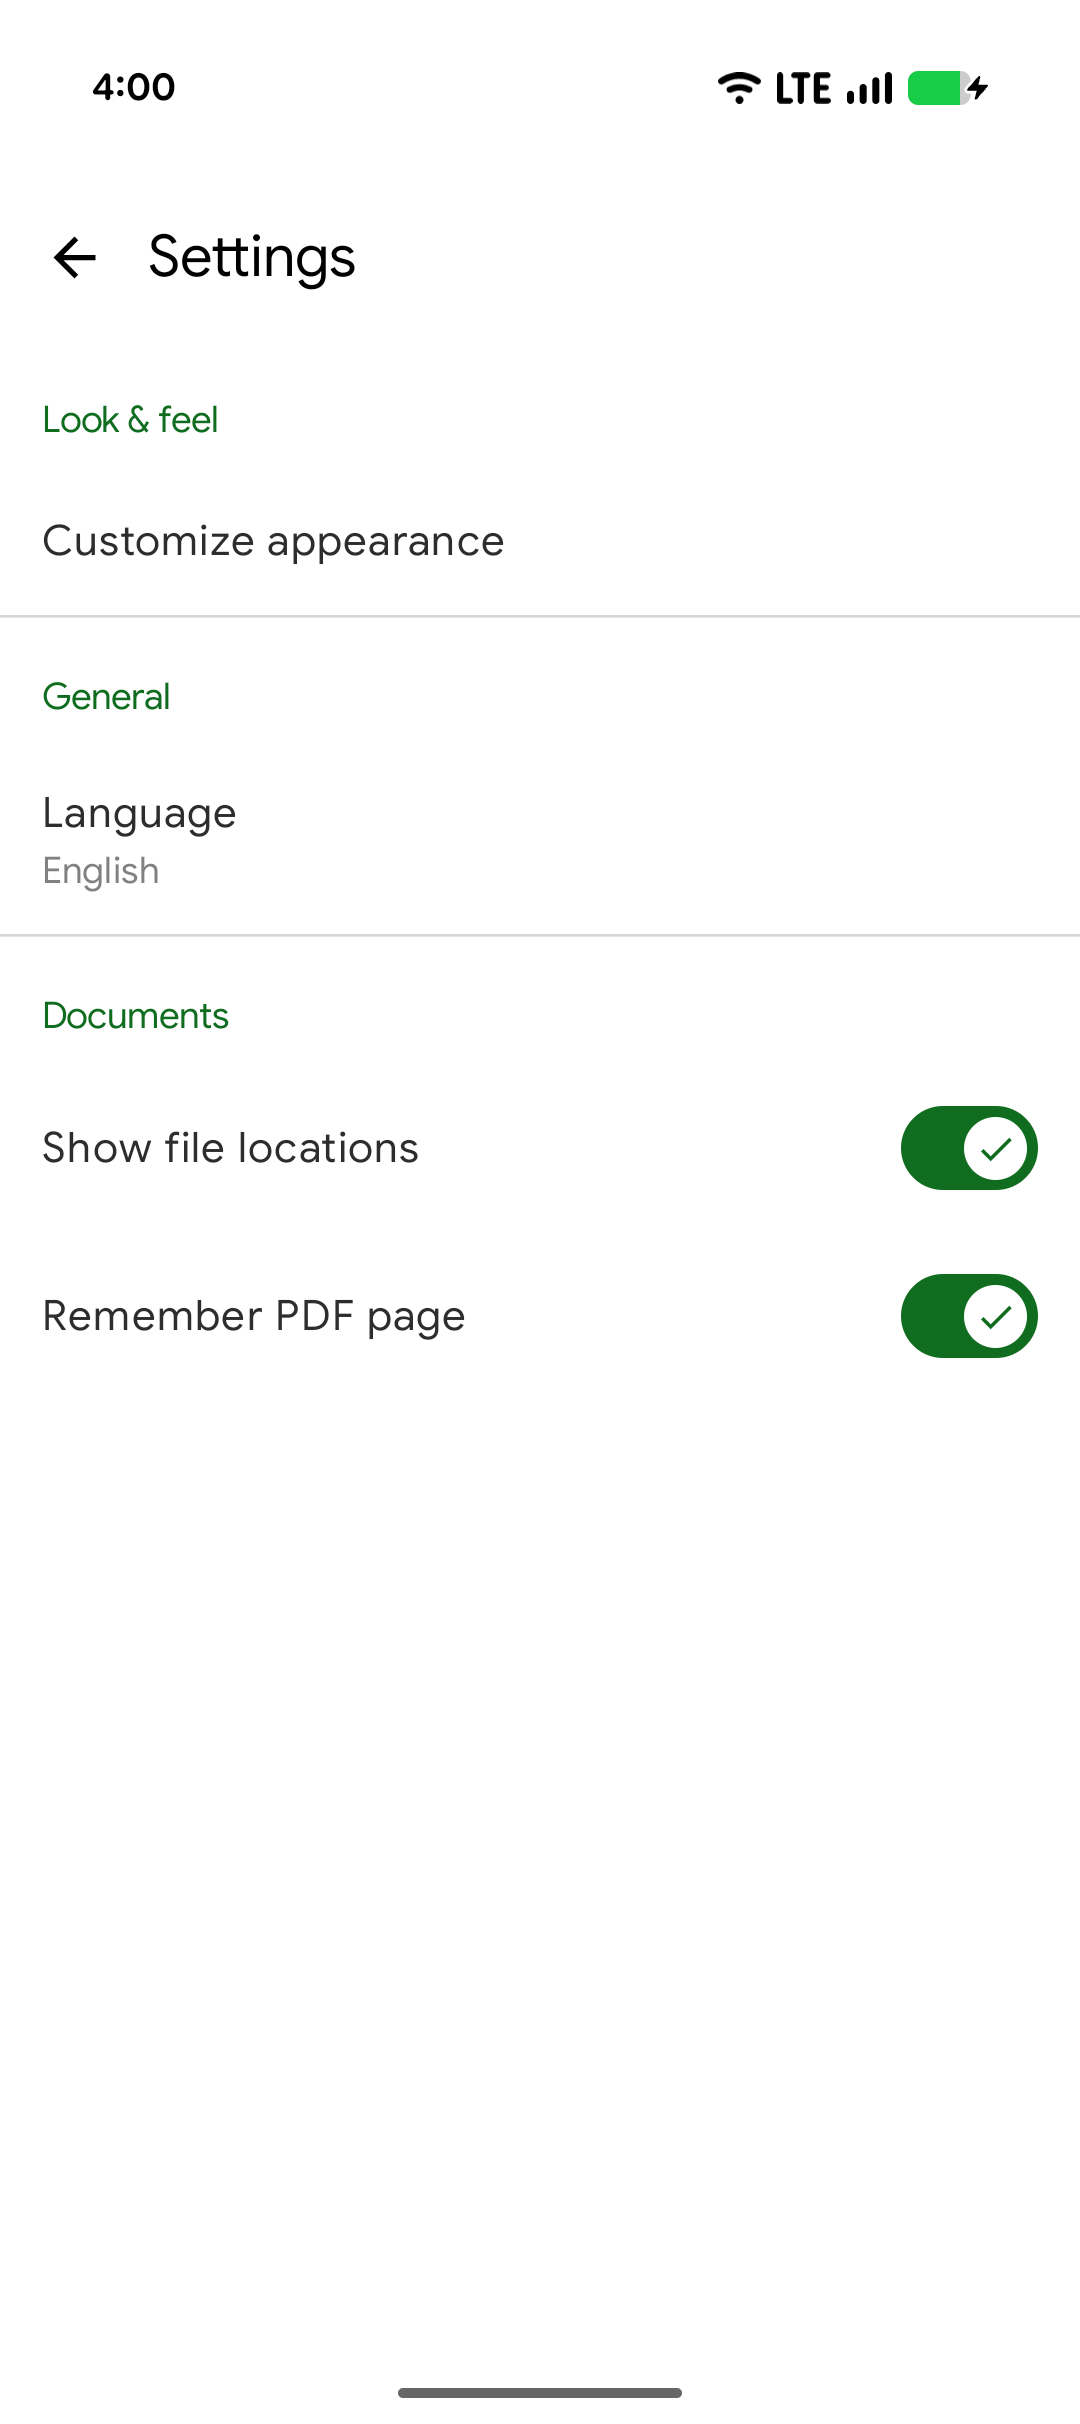Tap the General section header
This screenshot has height=2424, width=1080.
coord(106,696)
